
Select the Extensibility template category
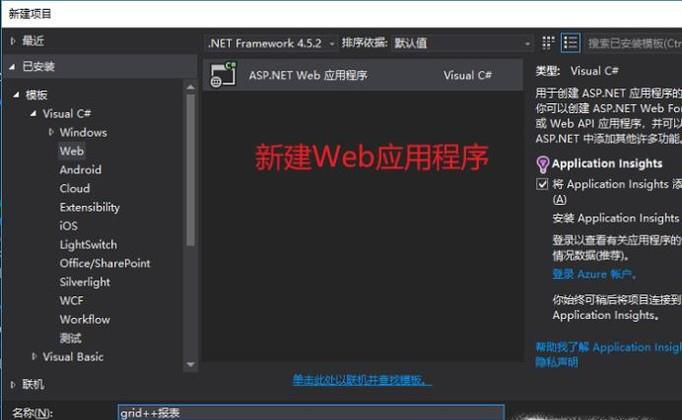tap(90, 207)
